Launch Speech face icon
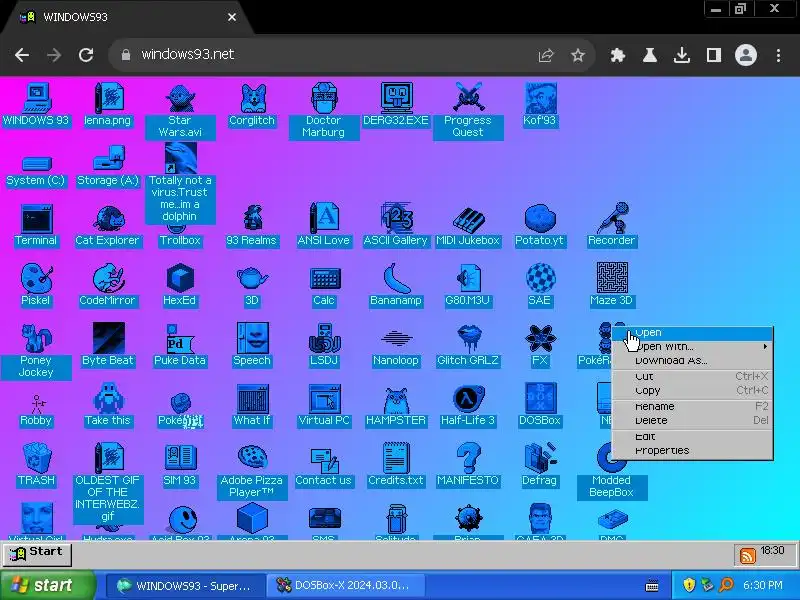This screenshot has height=600, width=800. [252, 339]
